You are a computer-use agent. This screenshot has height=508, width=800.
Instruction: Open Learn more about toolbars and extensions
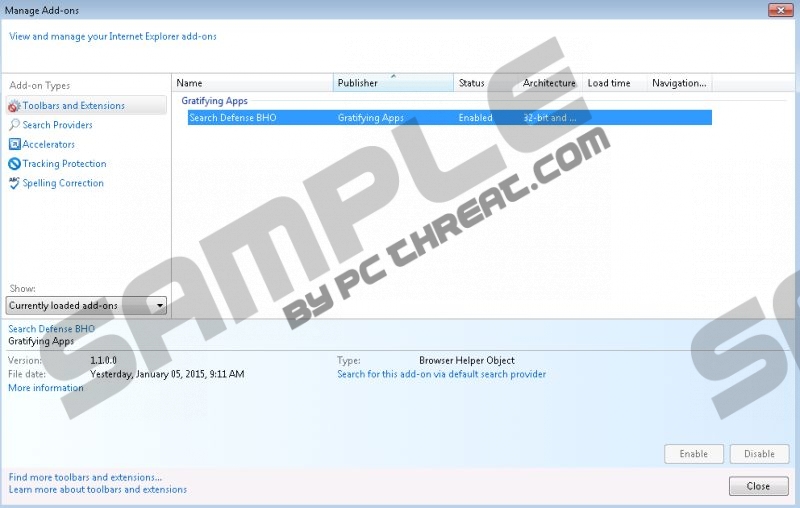coord(97,490)
